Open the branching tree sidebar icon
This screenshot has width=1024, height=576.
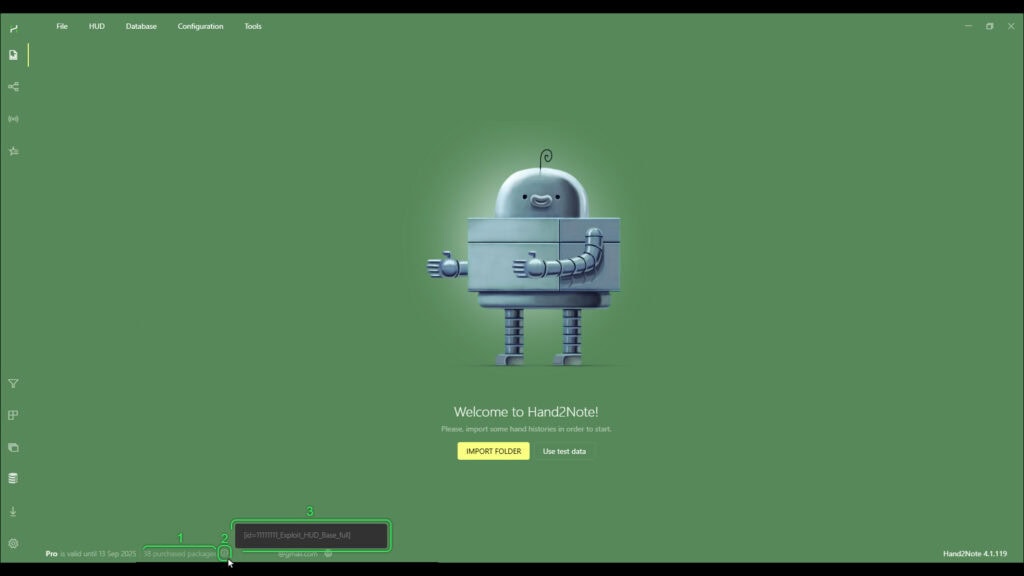[x=13, y=87]
